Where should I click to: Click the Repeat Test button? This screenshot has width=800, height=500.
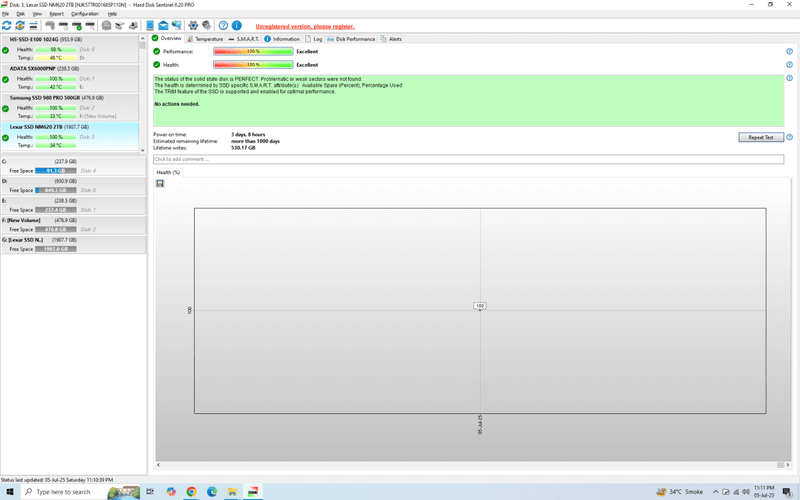click(x=760, y=137)
